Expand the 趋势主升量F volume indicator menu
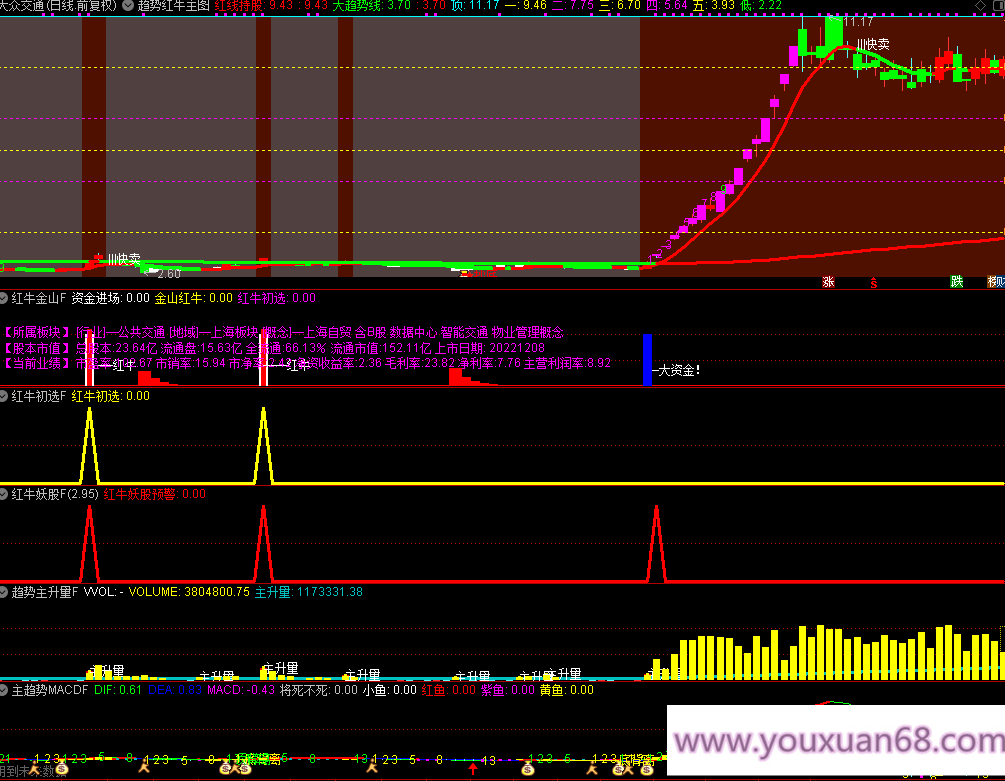The width and height of the screenshot is (1005, 781). coord(5,591)
